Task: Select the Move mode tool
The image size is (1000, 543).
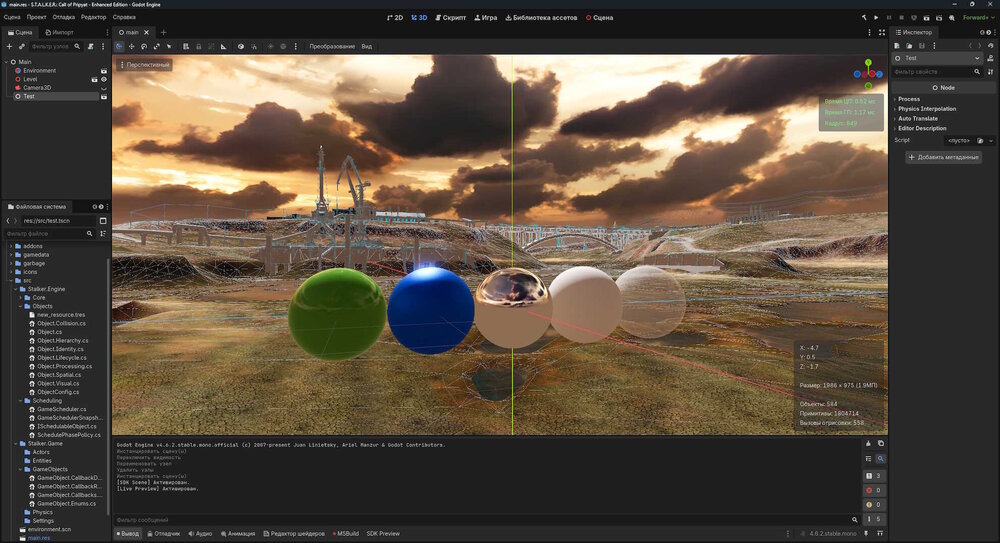Action: [x=131, y=47]
